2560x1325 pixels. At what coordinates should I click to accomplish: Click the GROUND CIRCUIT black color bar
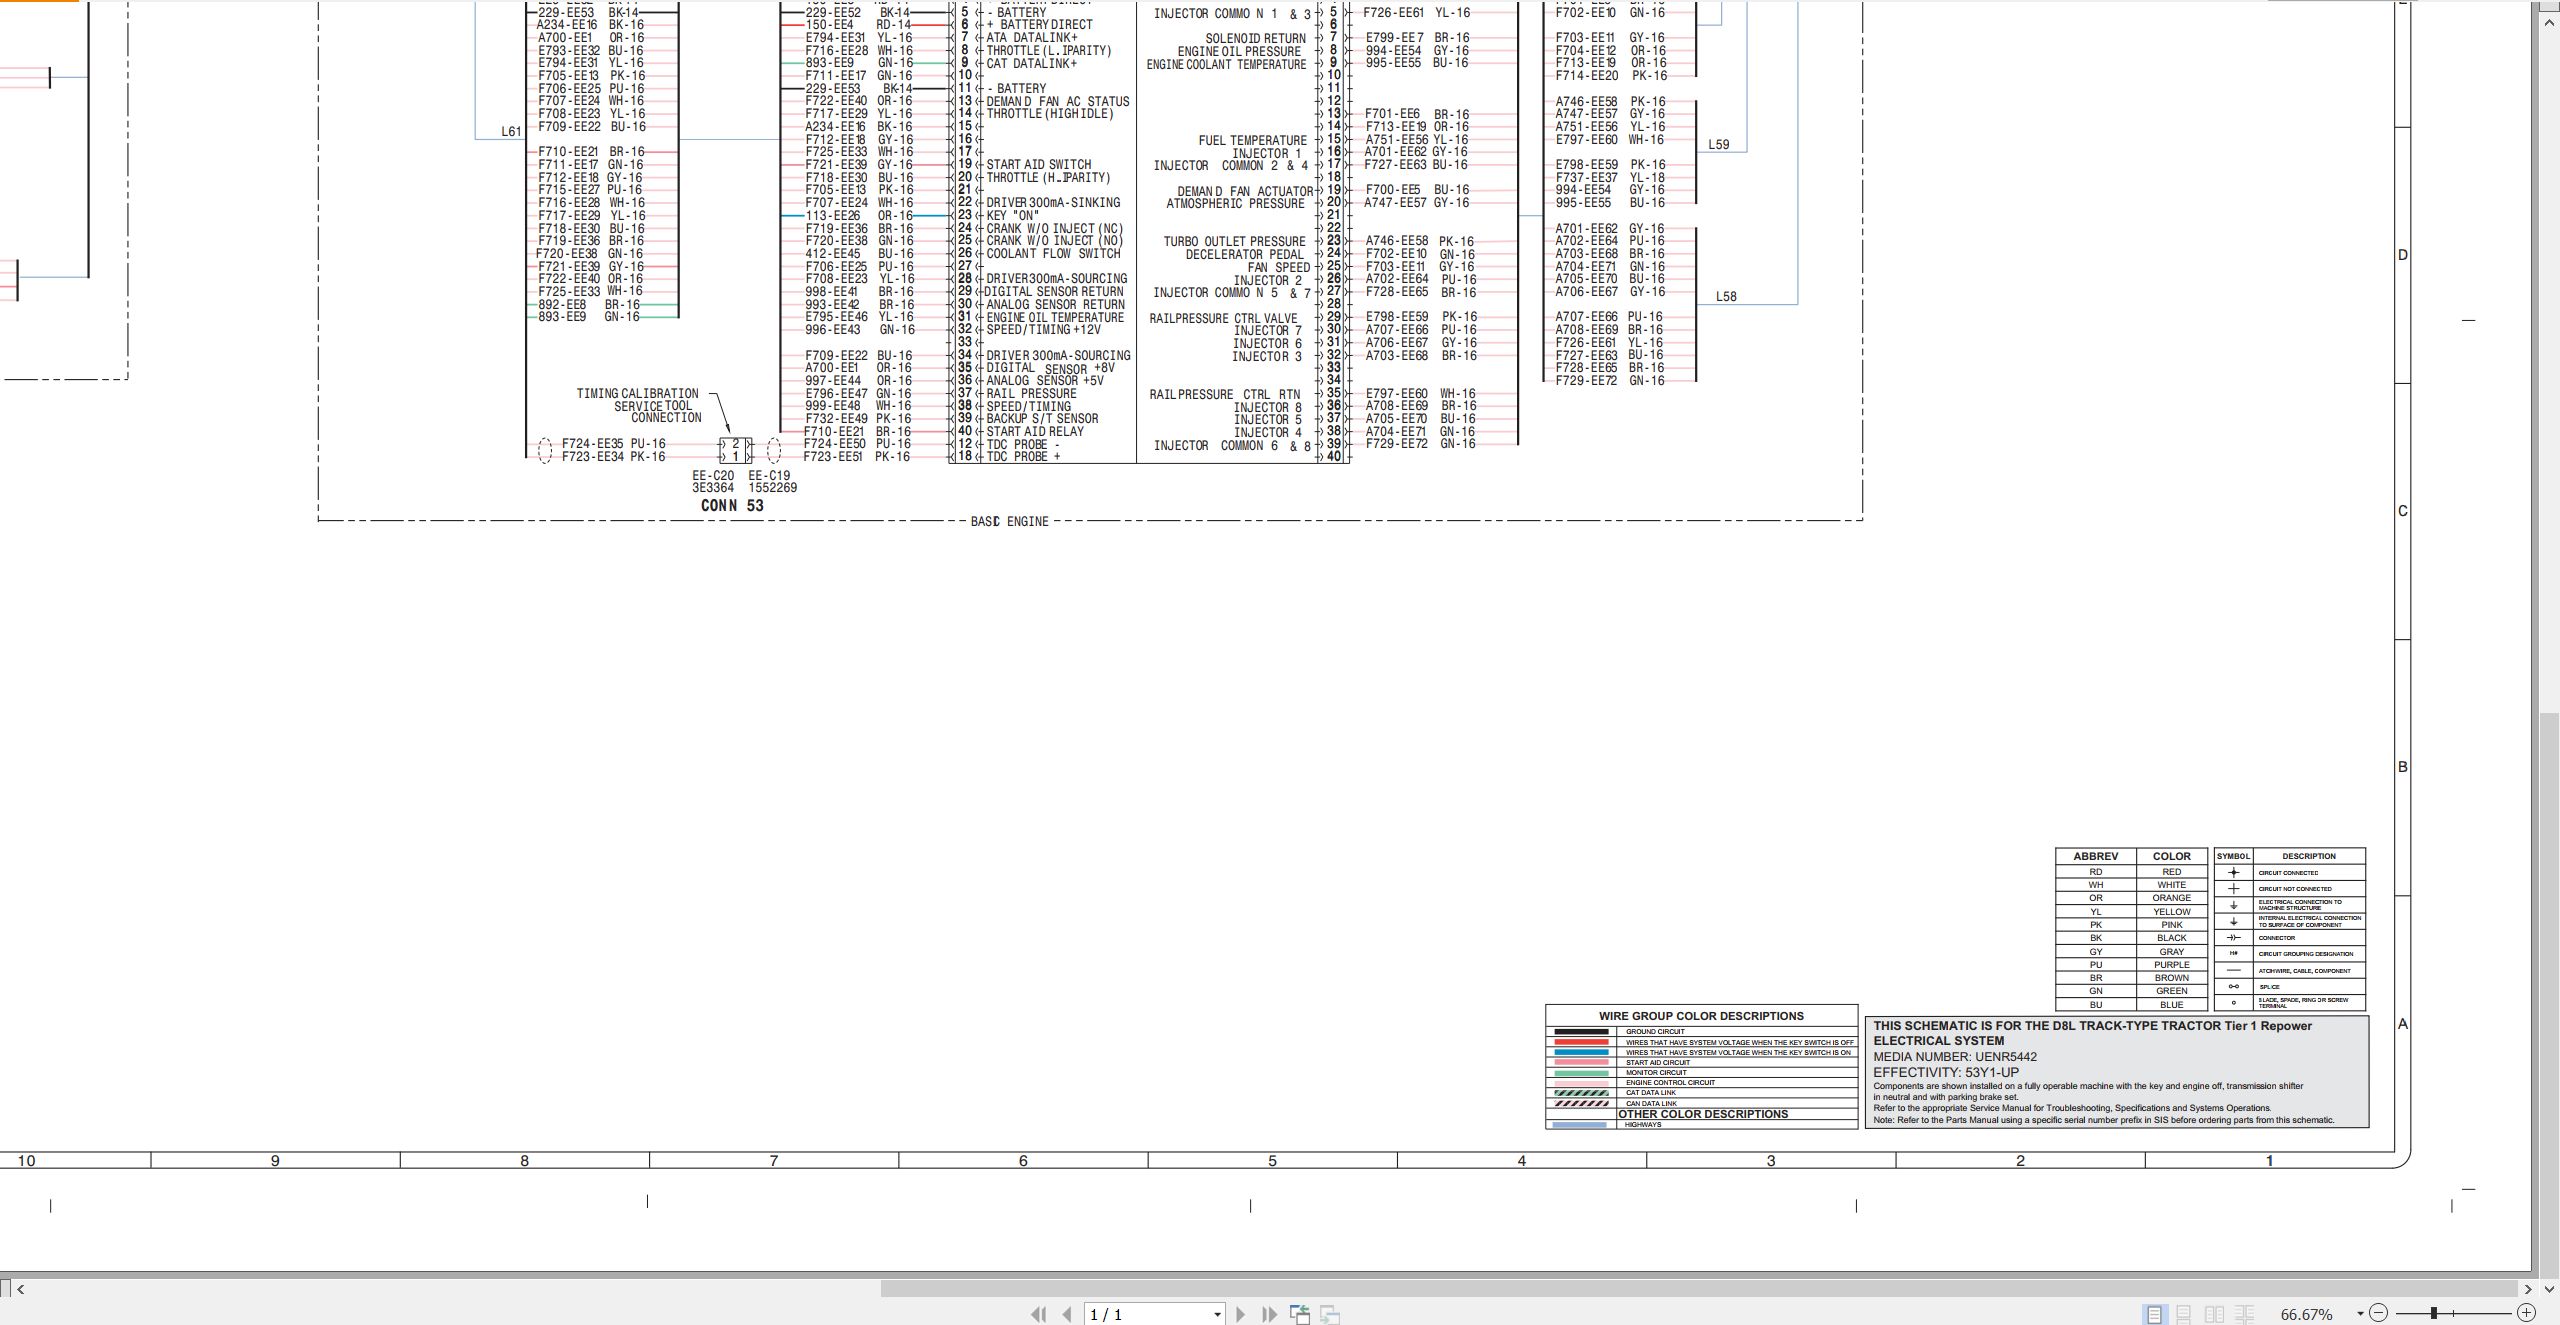coord(1580,1032)
